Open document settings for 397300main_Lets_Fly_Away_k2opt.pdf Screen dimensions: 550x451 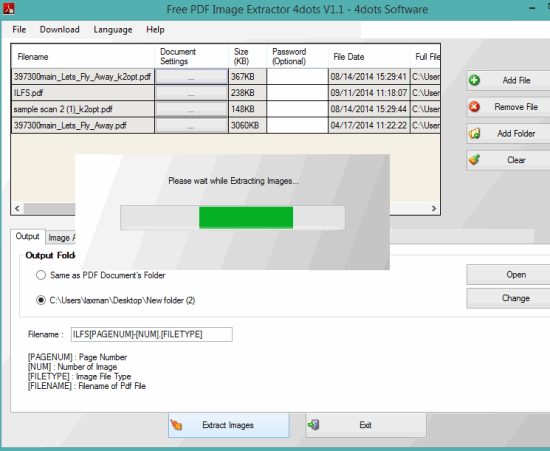point(191,77)
